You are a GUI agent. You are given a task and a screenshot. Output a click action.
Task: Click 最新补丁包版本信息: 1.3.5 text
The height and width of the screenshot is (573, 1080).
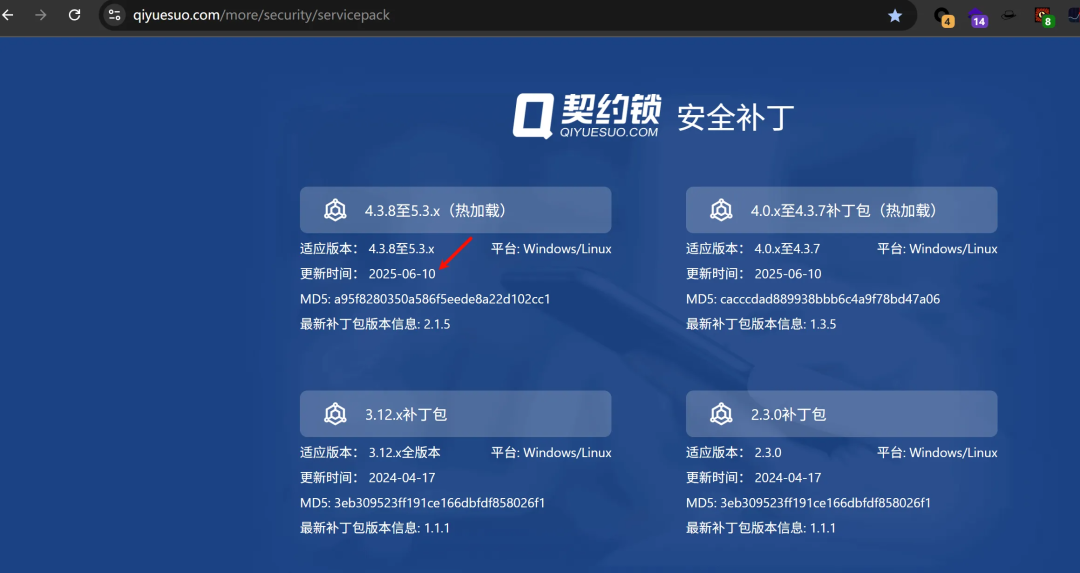pyautogui.click(x=761, y=324)
